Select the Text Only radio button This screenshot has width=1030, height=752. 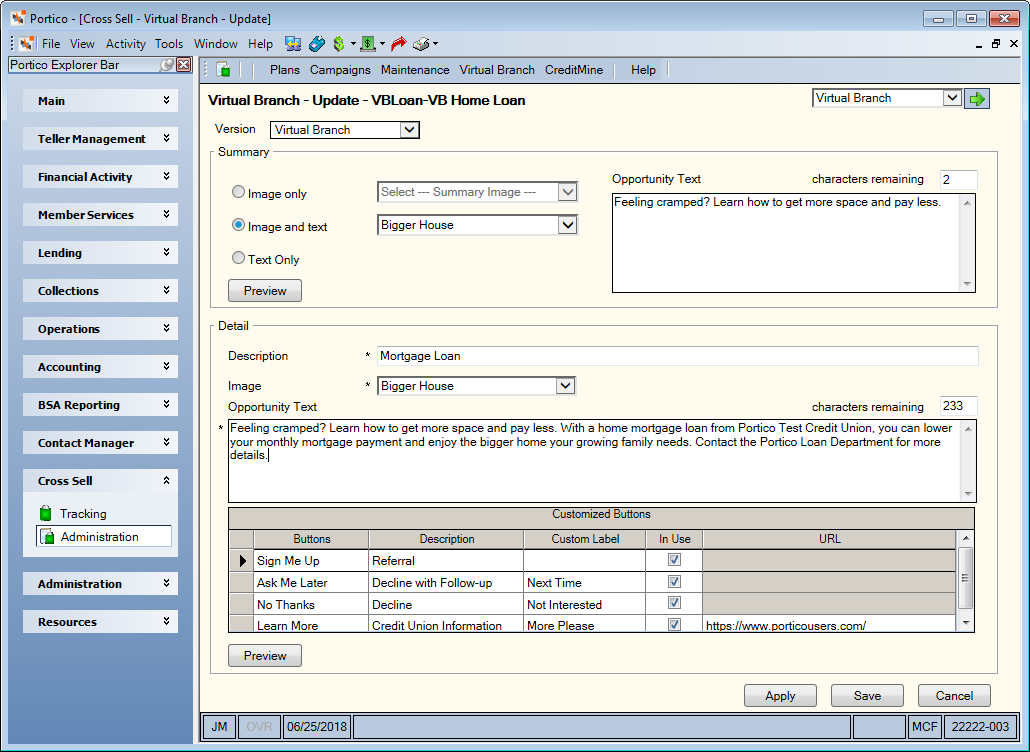click(x=238, y=258)
